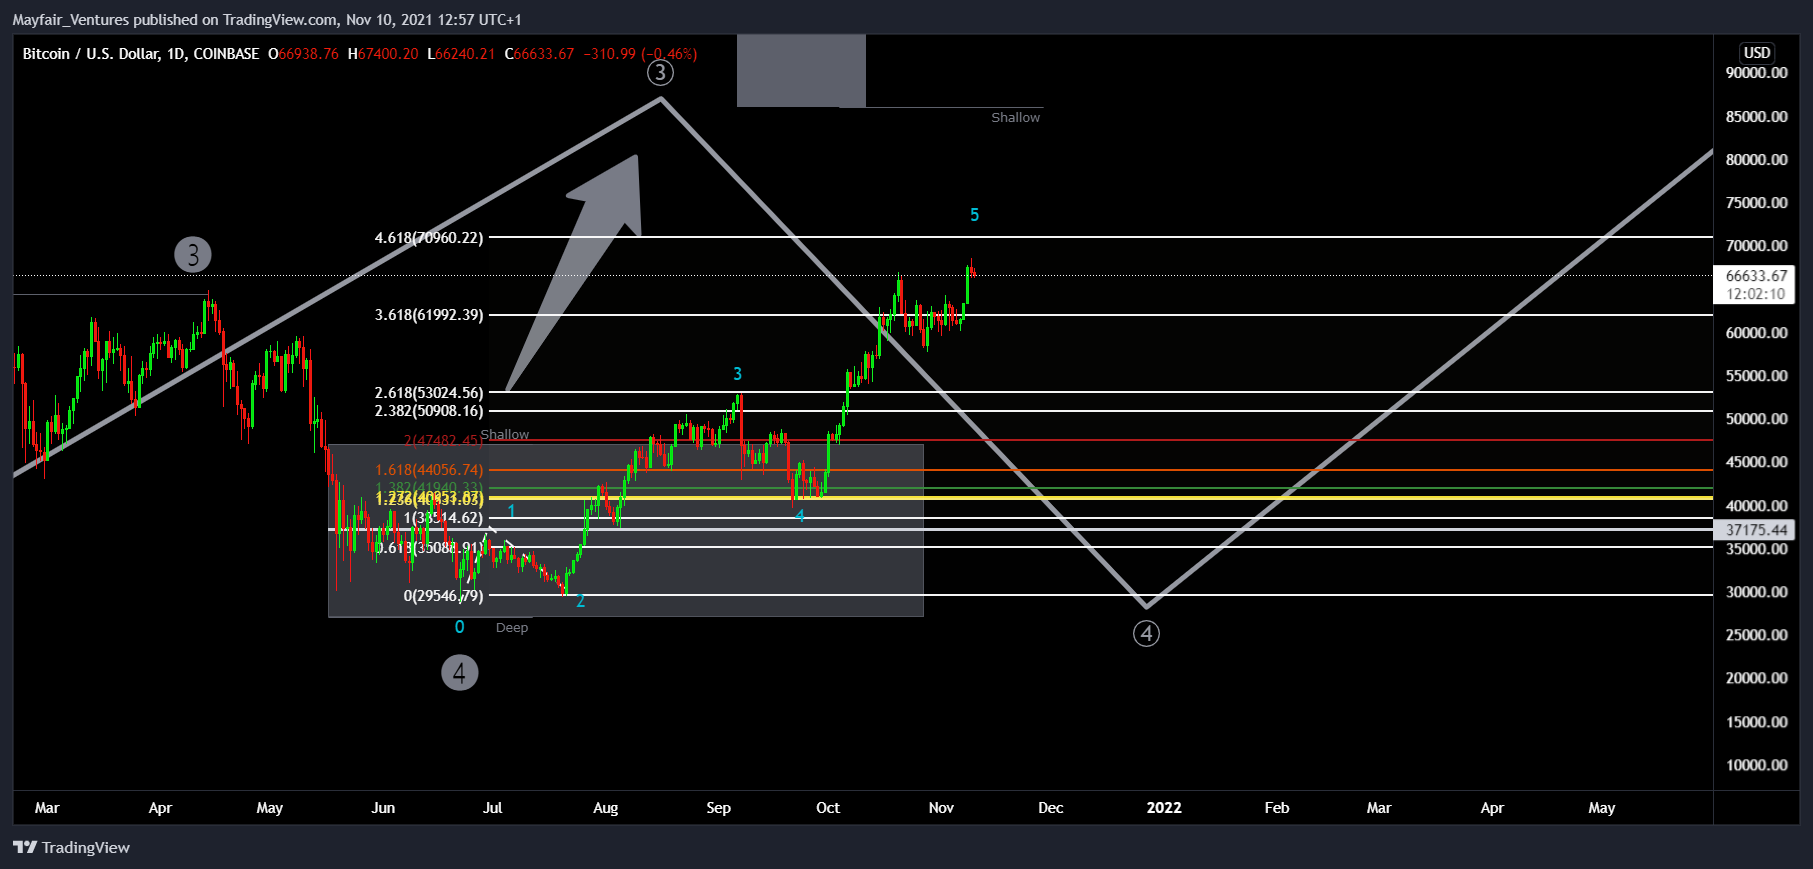This screenshot has width=1813, height=869.
Task: Click the 90000.00 price axis label
Action: click(x=1756, y=73)
